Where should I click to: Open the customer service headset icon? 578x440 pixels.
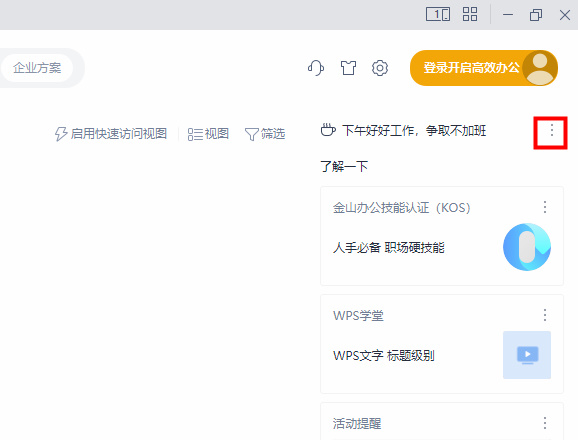coord(316,68)
